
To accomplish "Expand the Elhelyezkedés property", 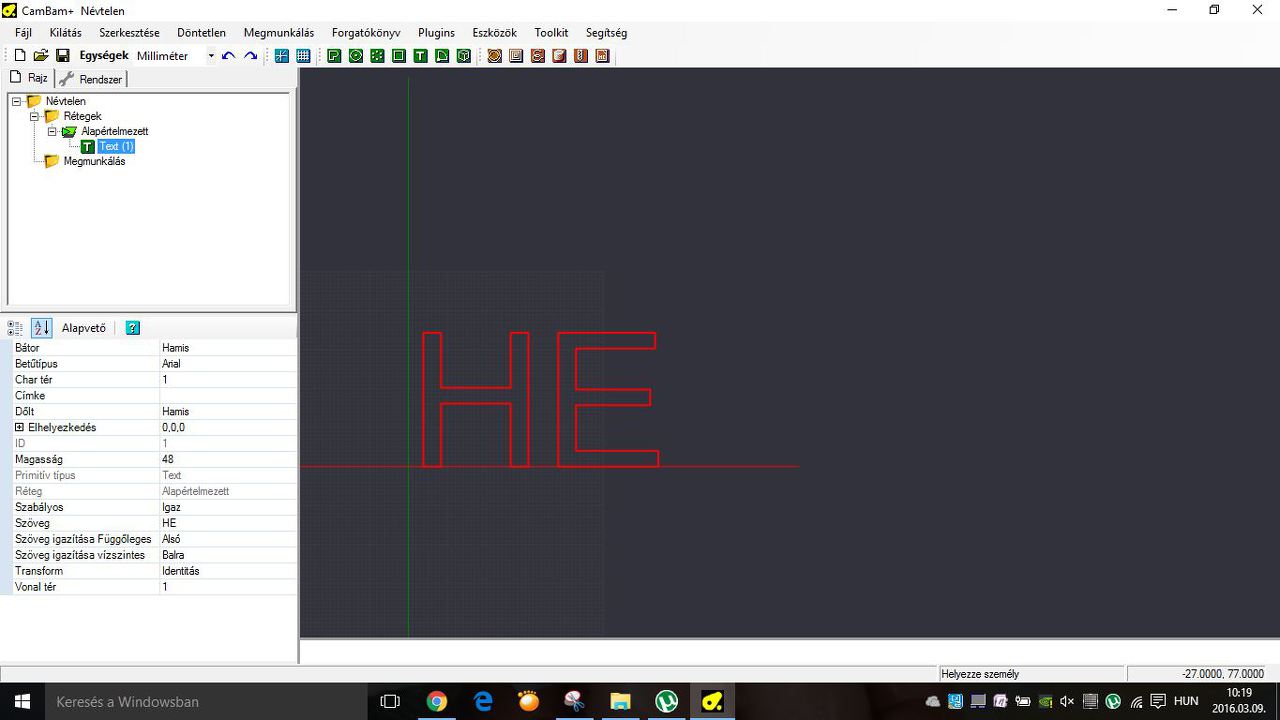I will point(19,427).
